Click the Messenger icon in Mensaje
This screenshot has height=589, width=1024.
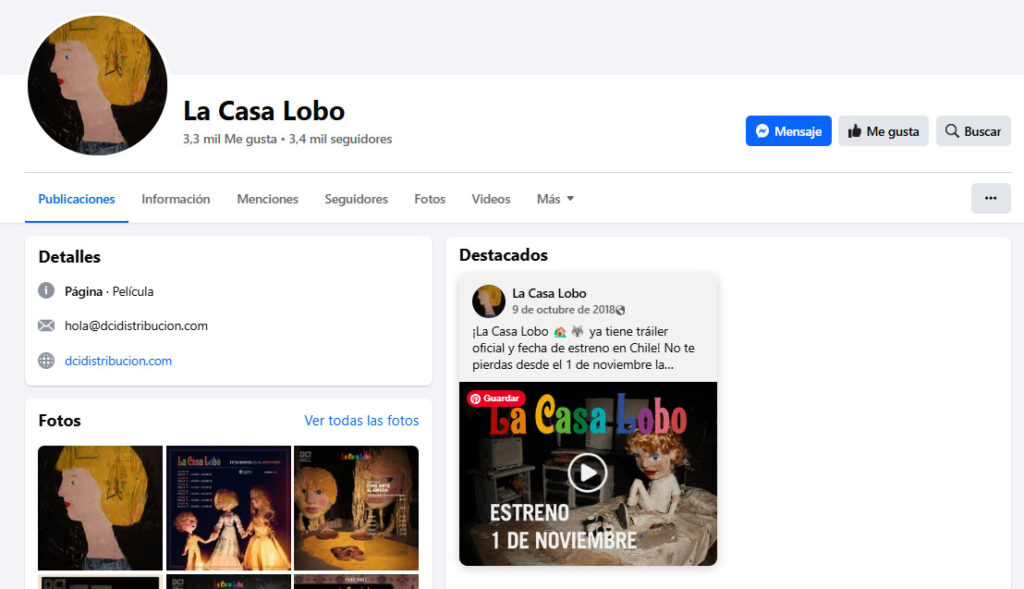[x=762, y=131]
